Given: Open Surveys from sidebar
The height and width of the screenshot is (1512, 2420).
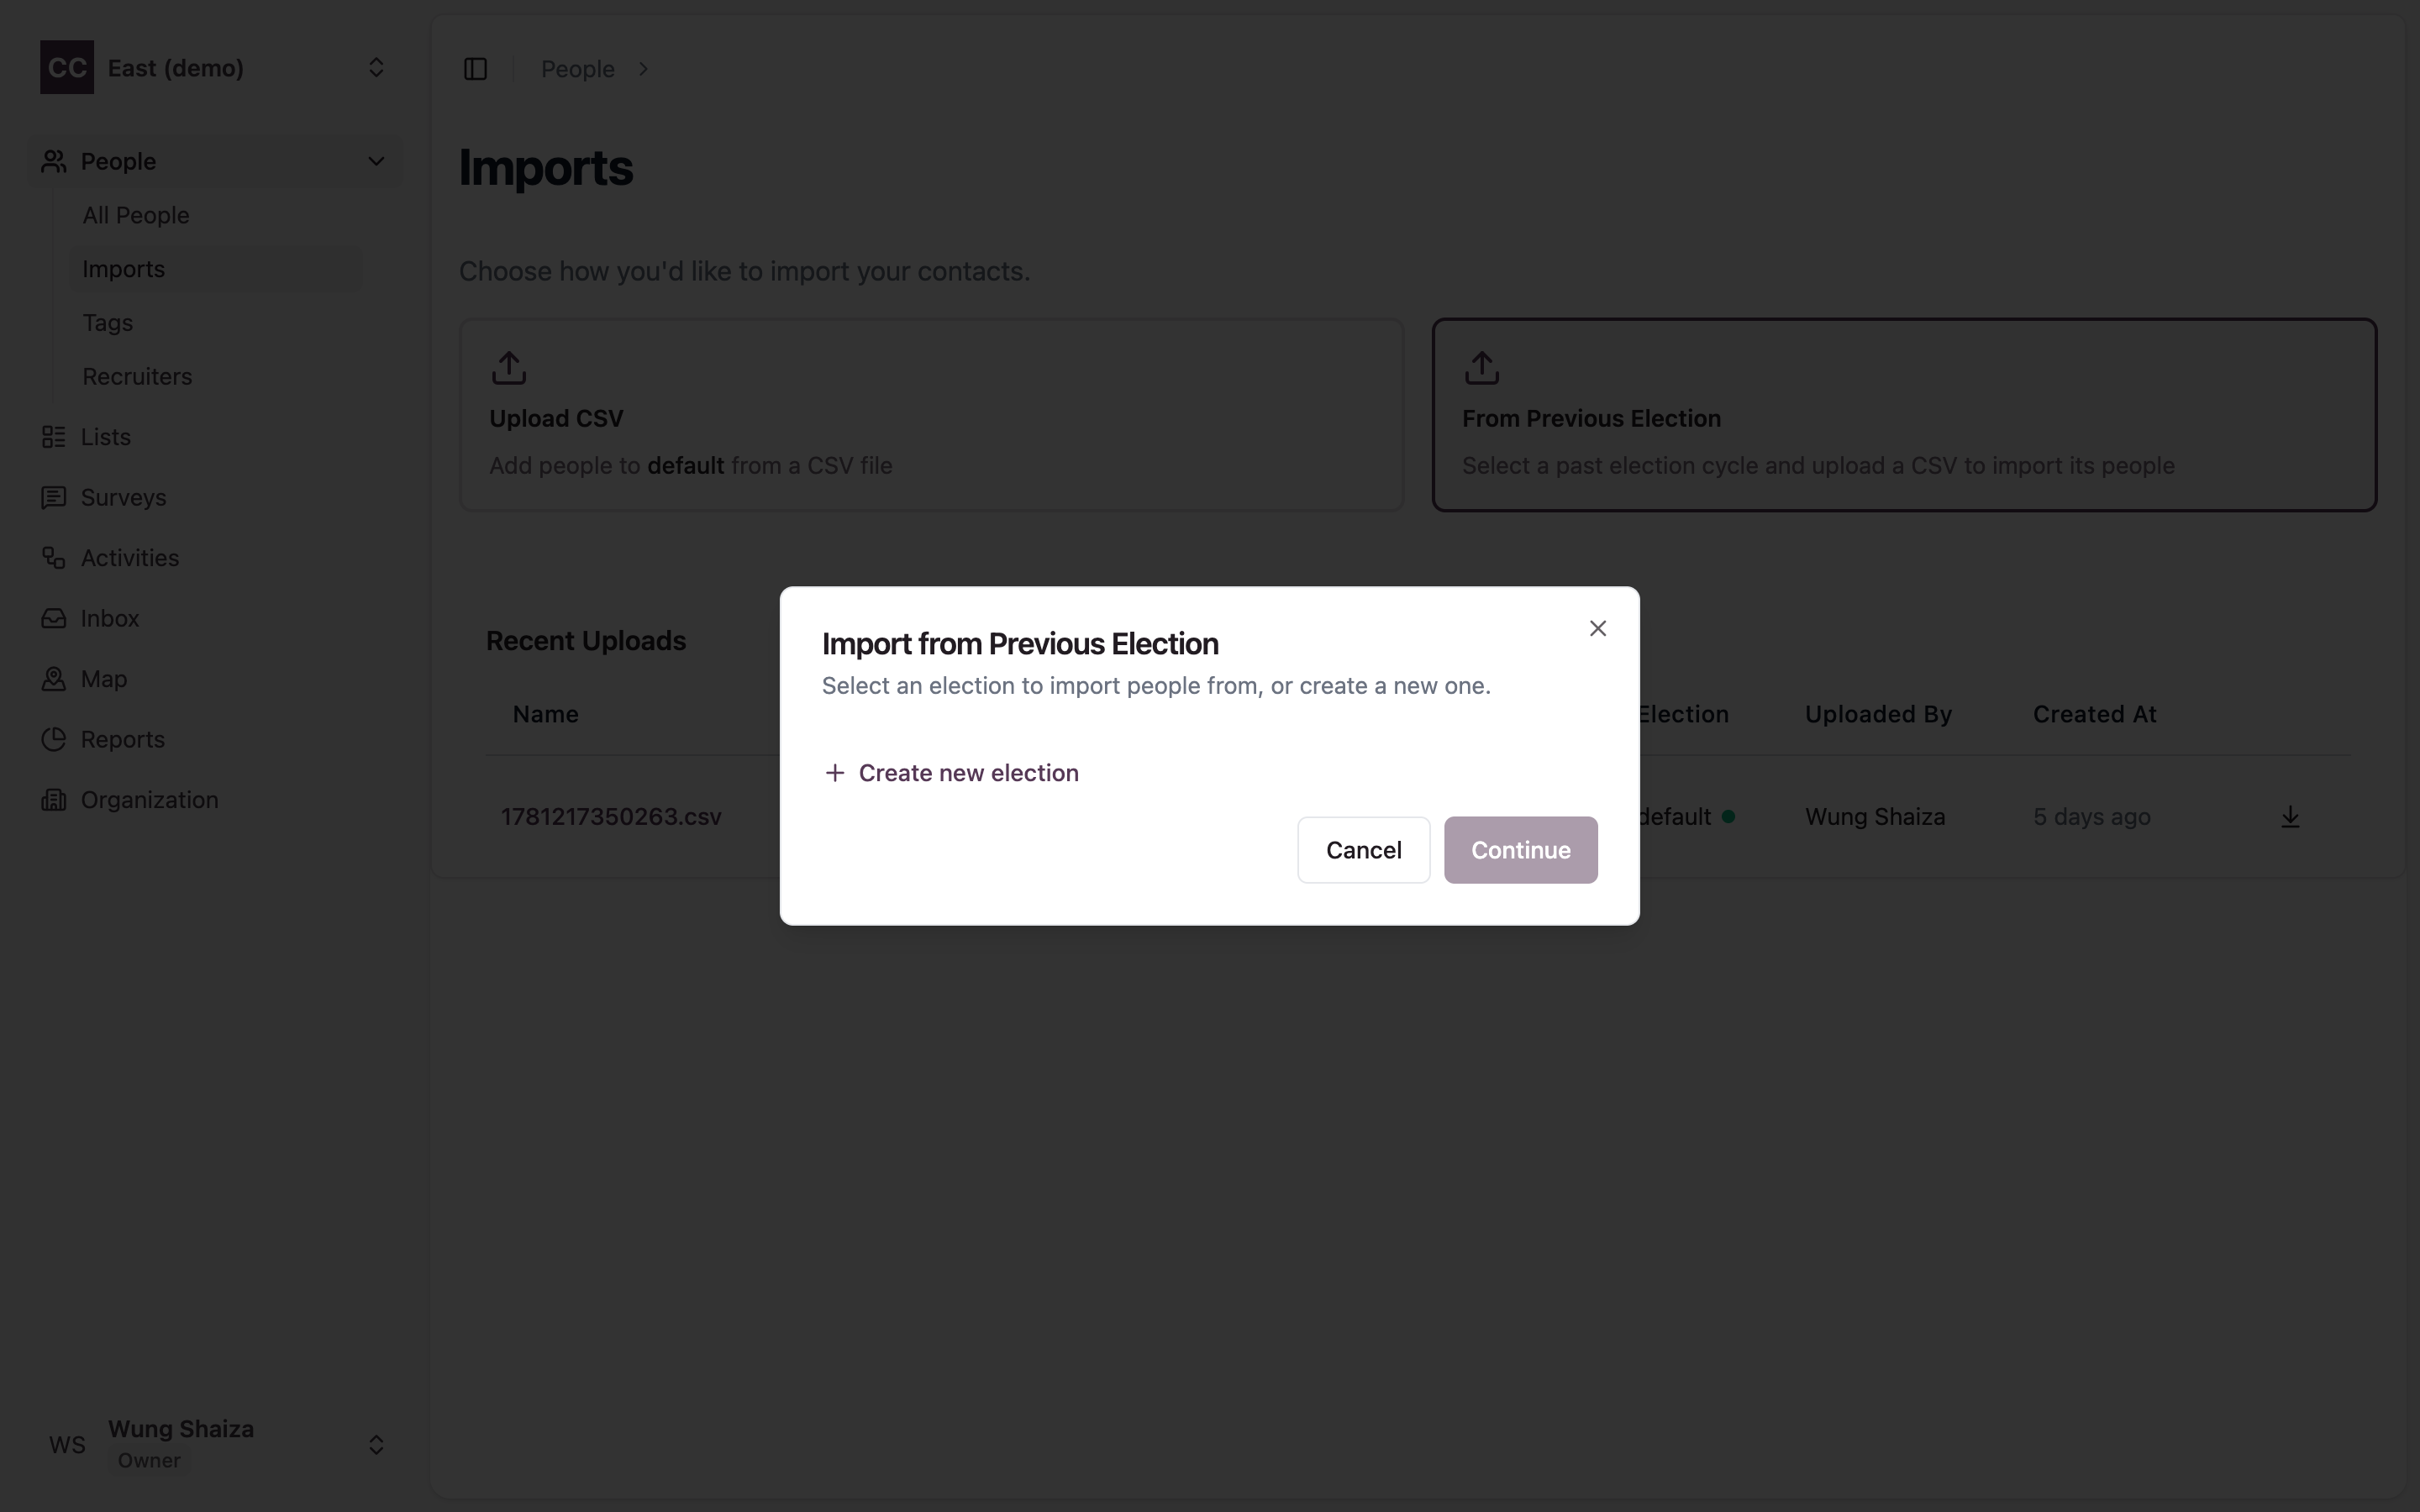Looking at the screenshot, I should click(x=123, y=497).
